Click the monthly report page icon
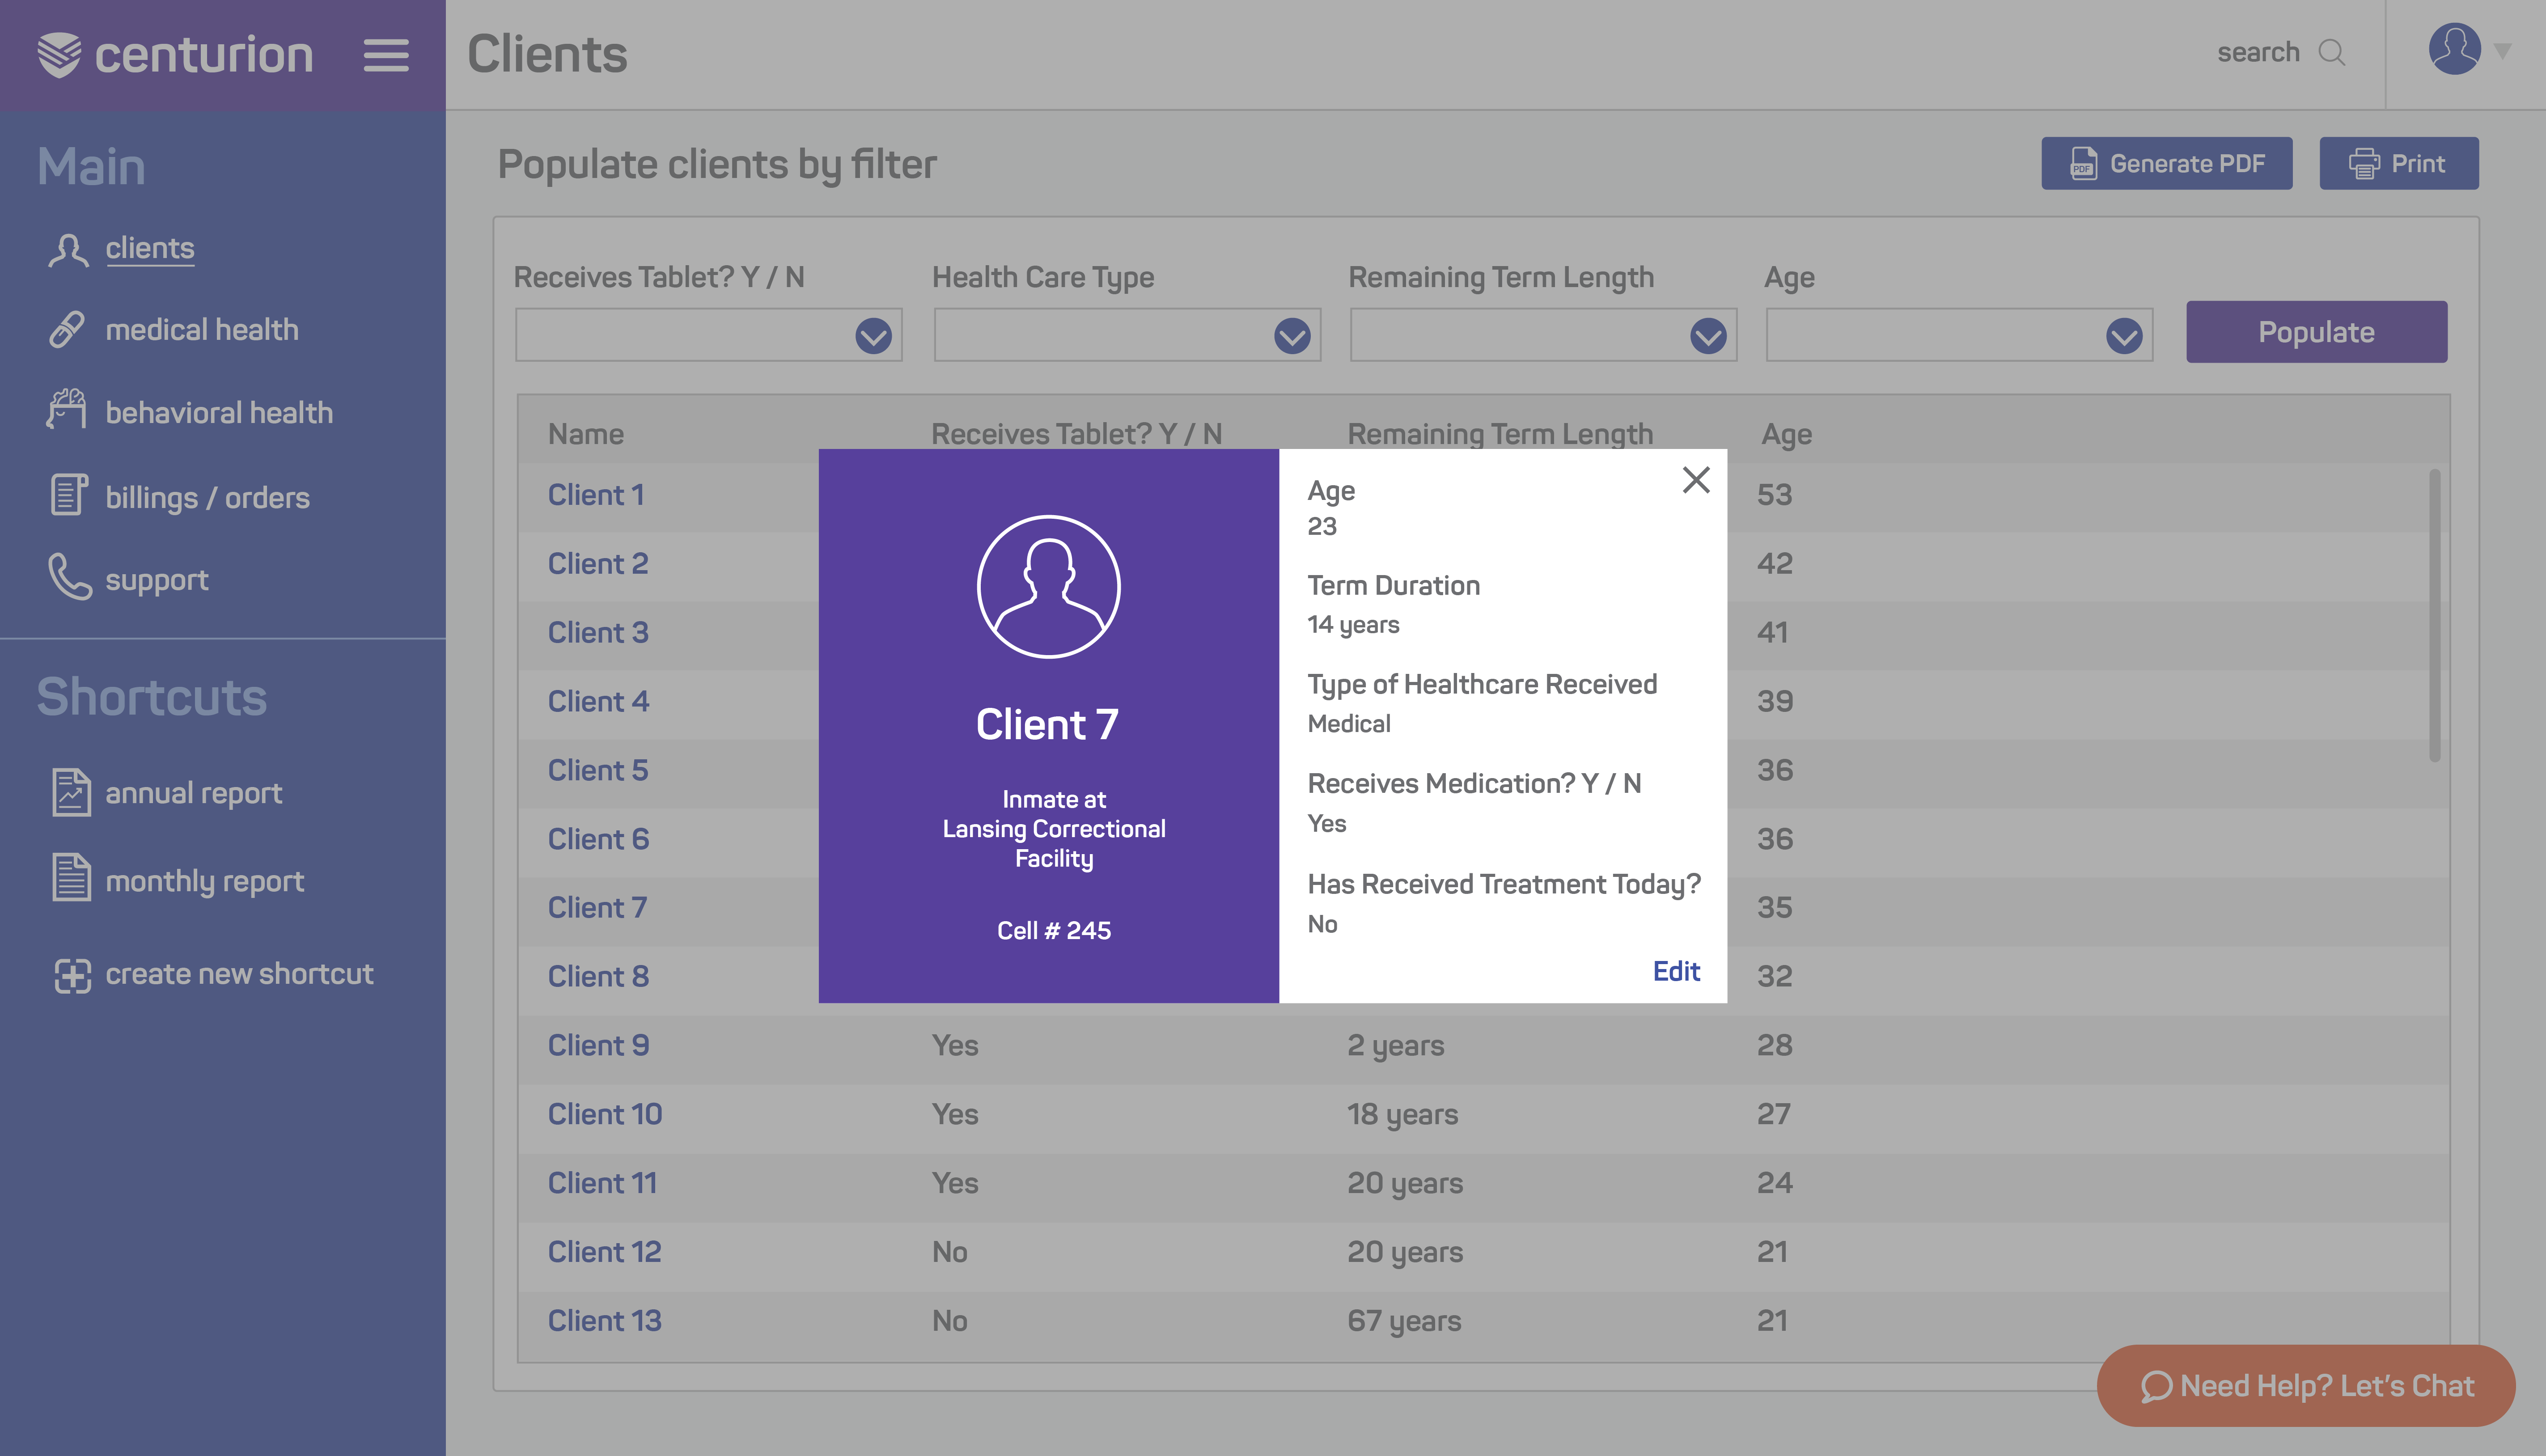 (71, 877)
